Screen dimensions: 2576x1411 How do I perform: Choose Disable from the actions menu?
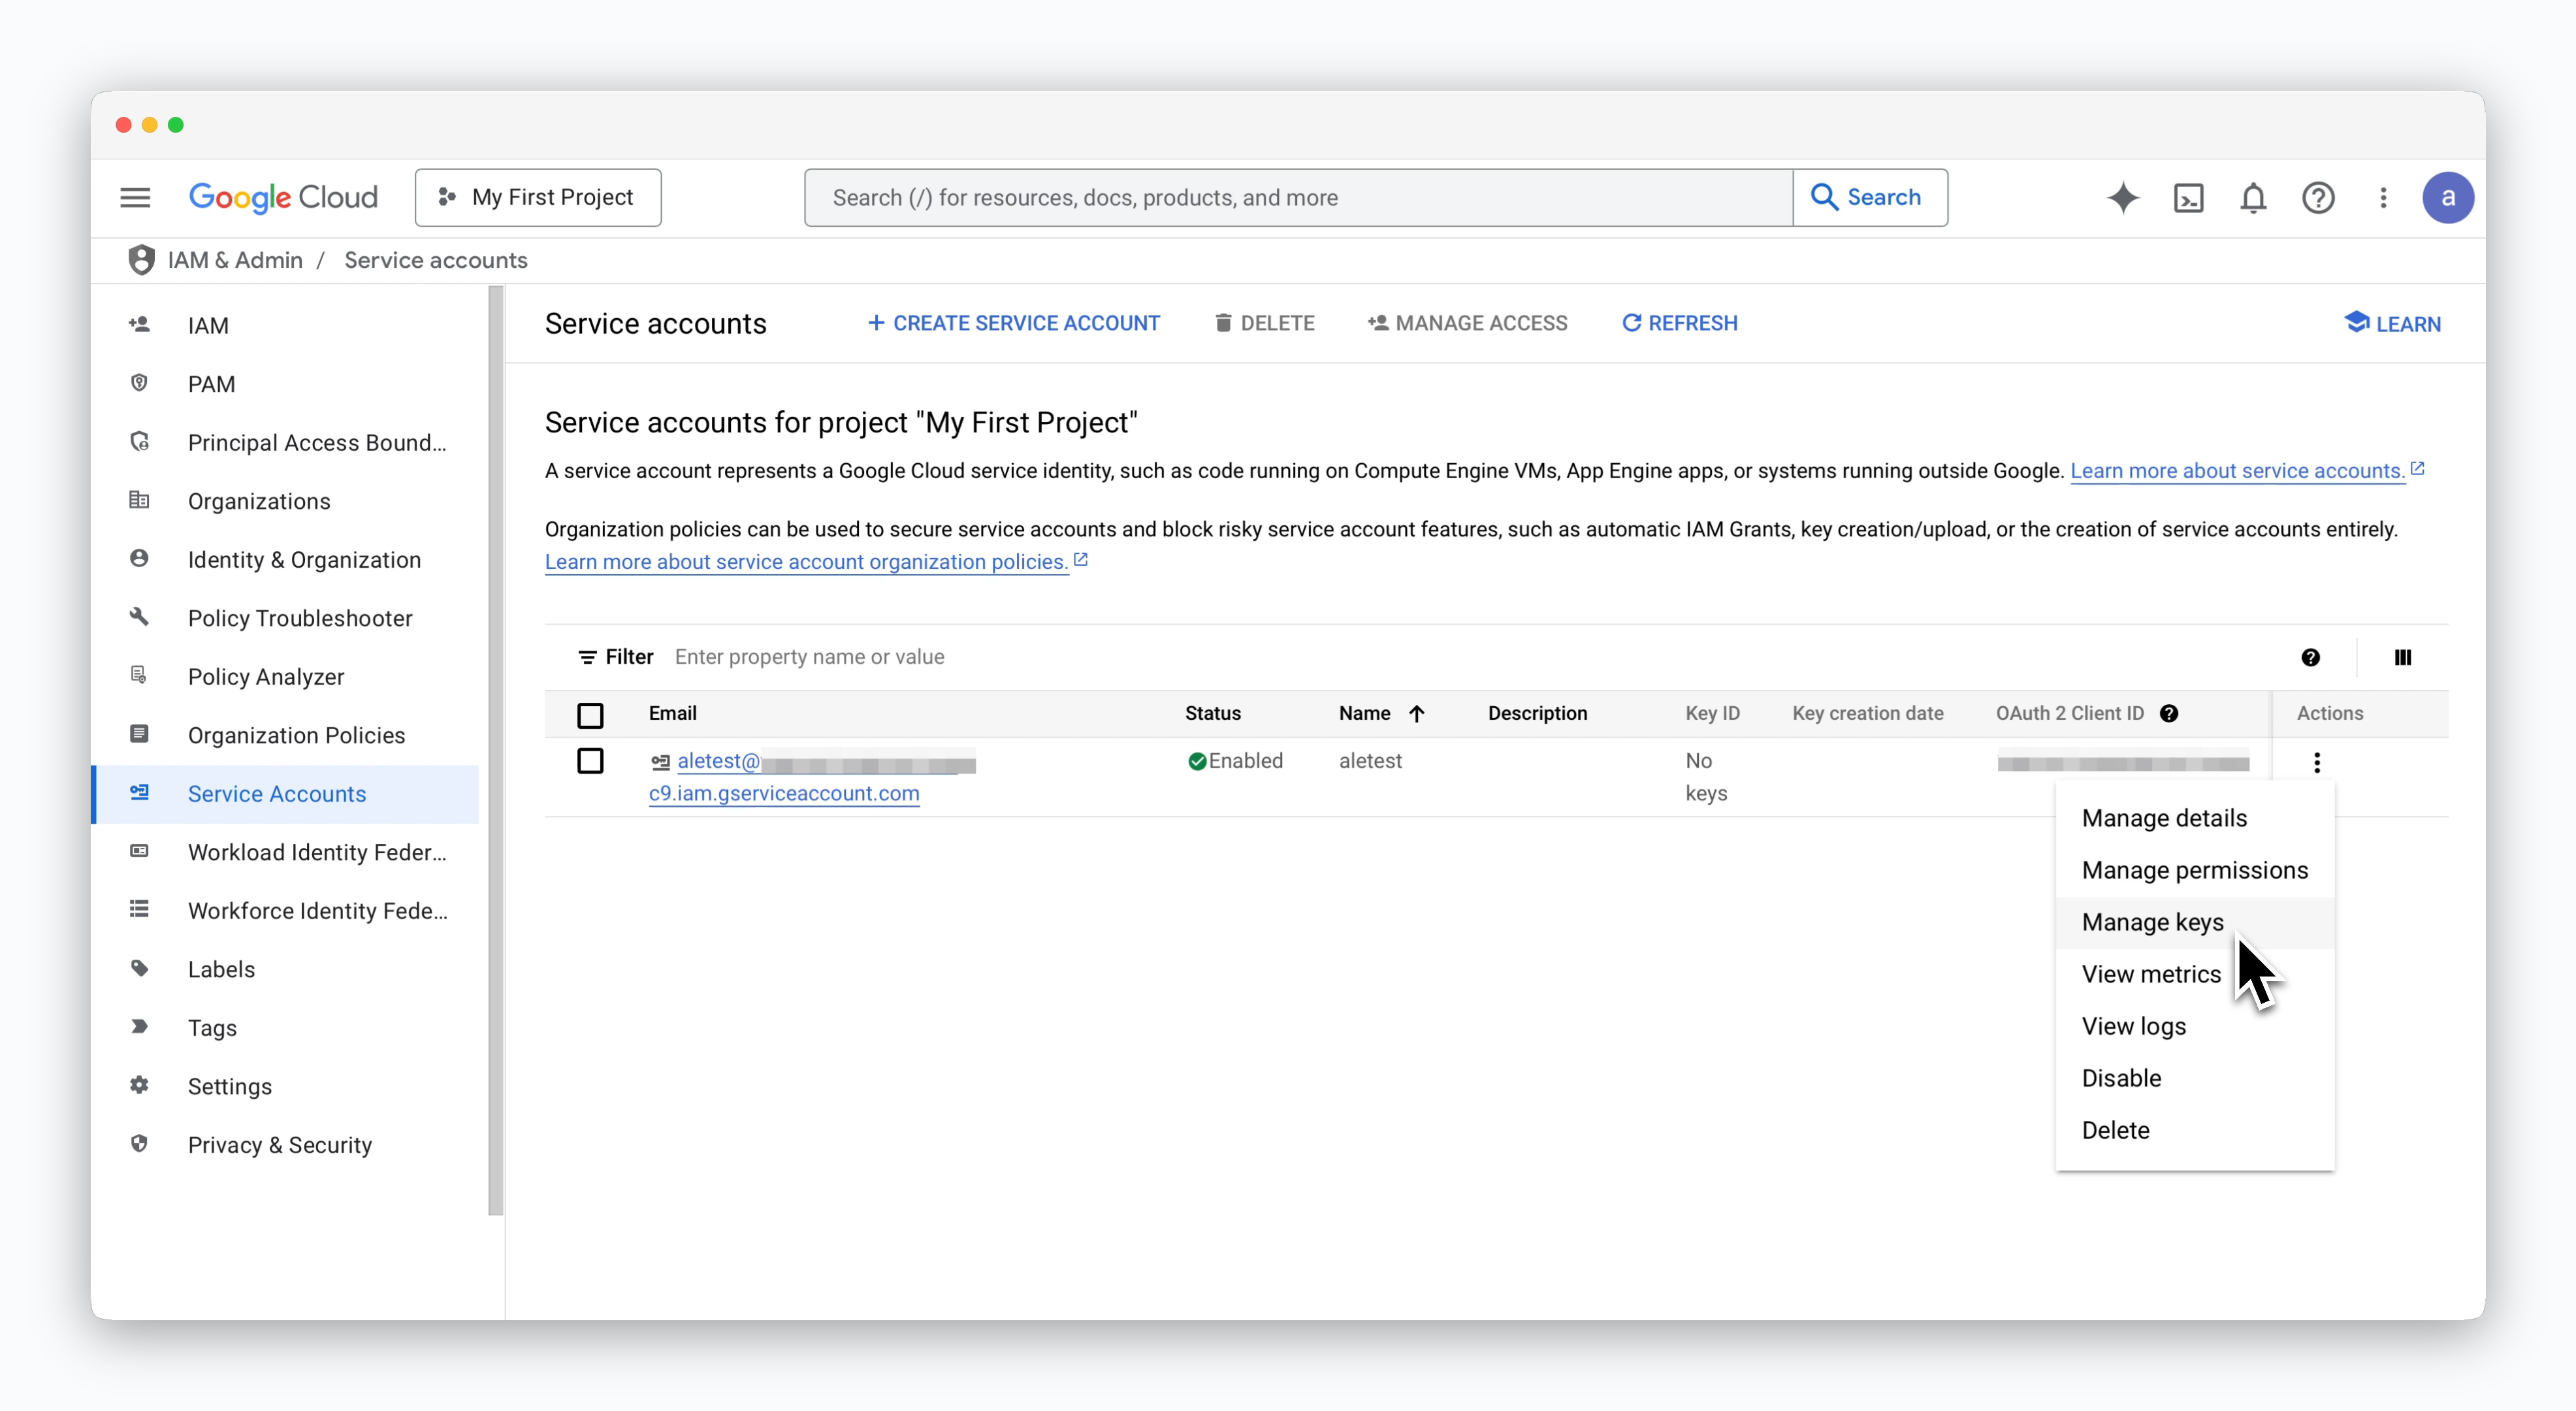[x=2194, y=1078]
